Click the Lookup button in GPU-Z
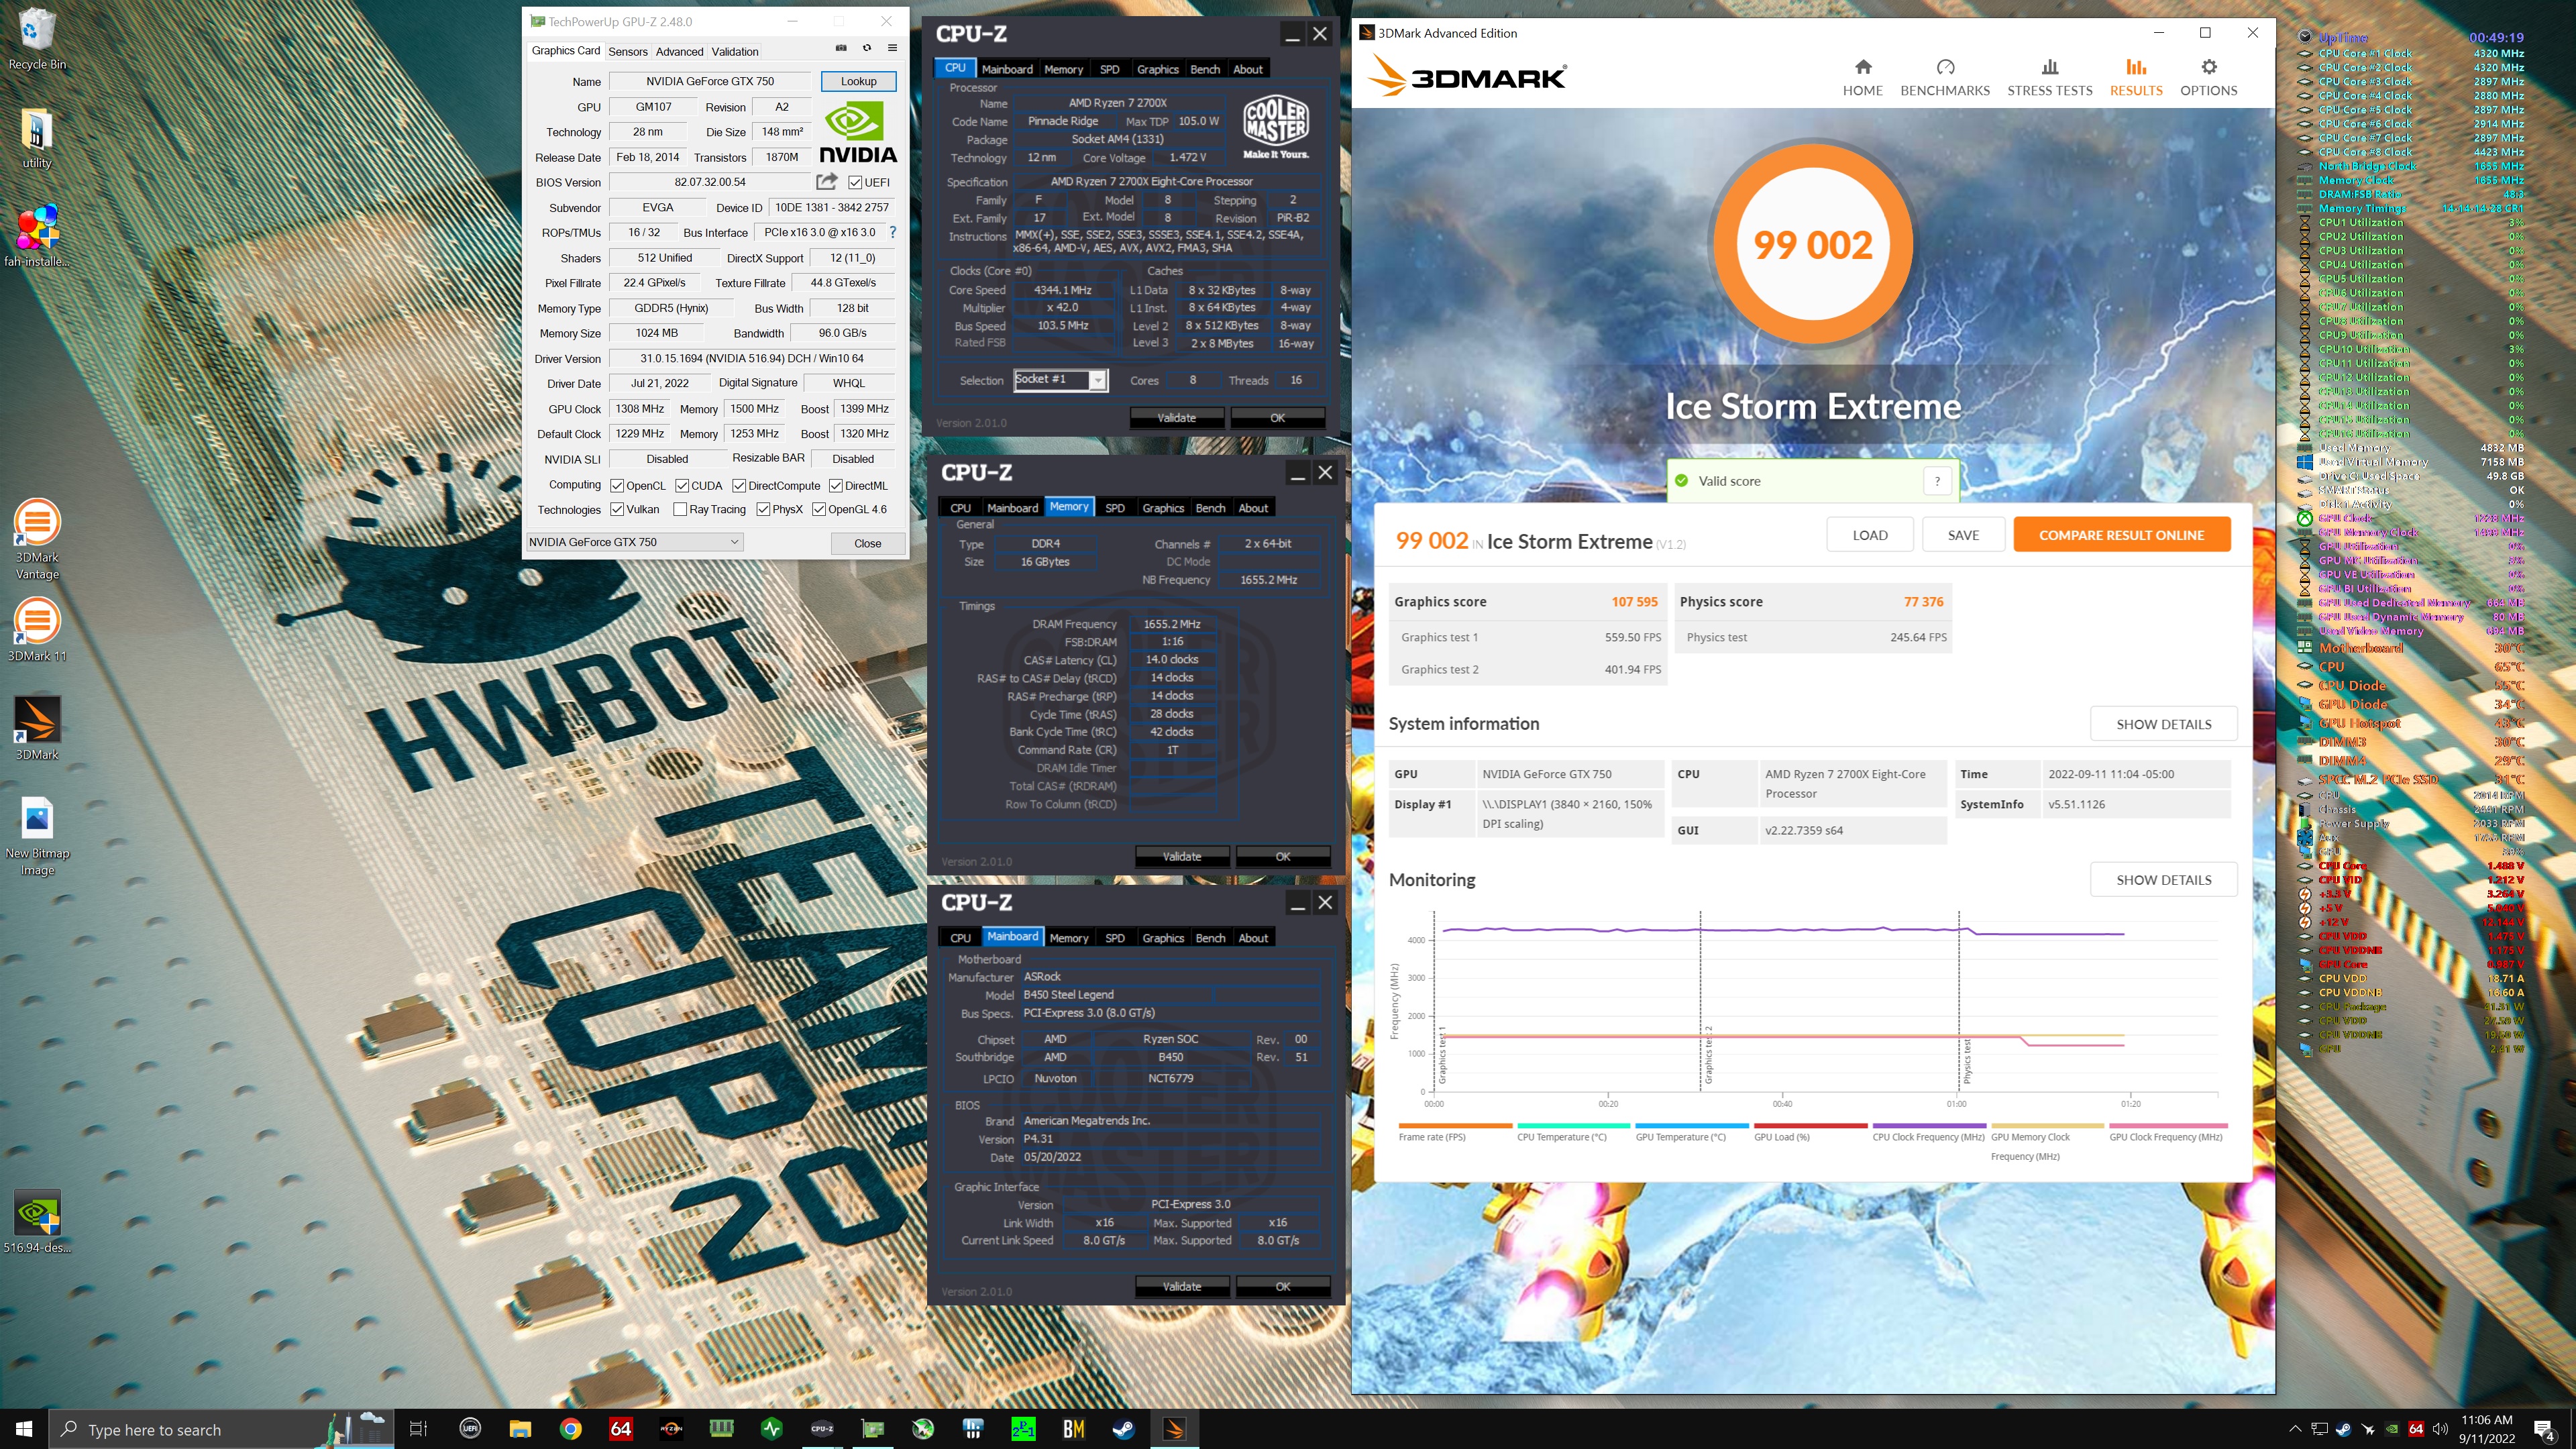Image resolution: width=2576 pixels, height=1449 pixels. tap(858, 81)
